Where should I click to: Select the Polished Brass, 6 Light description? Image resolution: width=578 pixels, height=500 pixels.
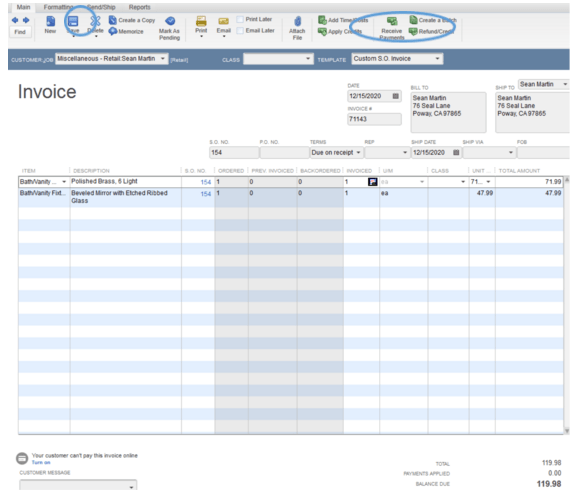(104, 181)
